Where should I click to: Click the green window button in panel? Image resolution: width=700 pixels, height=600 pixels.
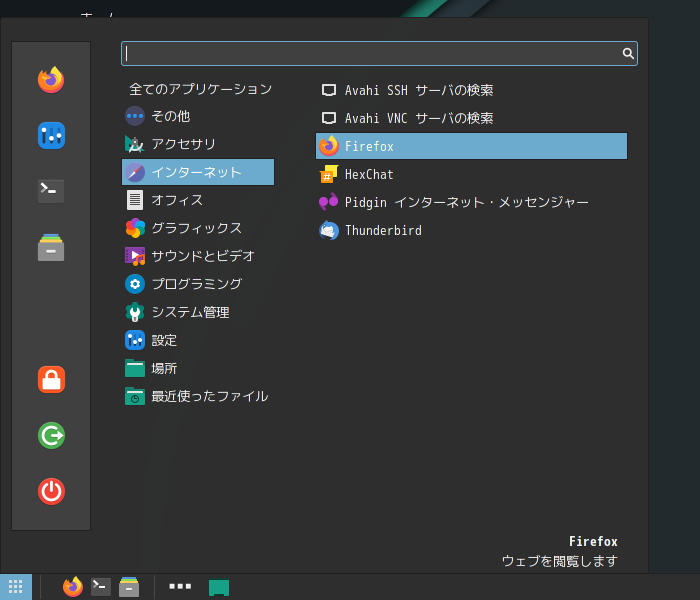click(x=219, y=588)
